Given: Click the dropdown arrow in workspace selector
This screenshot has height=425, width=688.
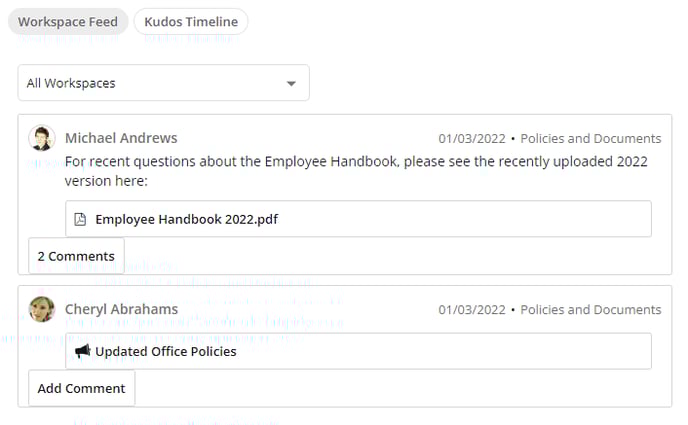Looking at the screenshot, I should coord(291,83).
